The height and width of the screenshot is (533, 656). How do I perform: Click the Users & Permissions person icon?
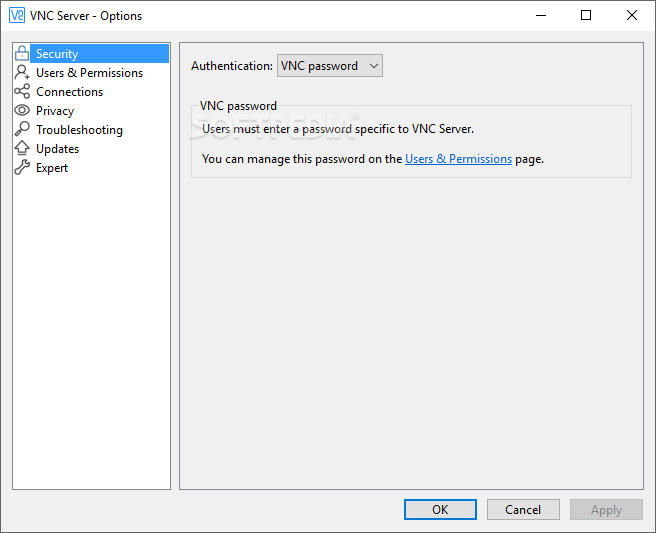pyautogui.click(x=22, y=72)
